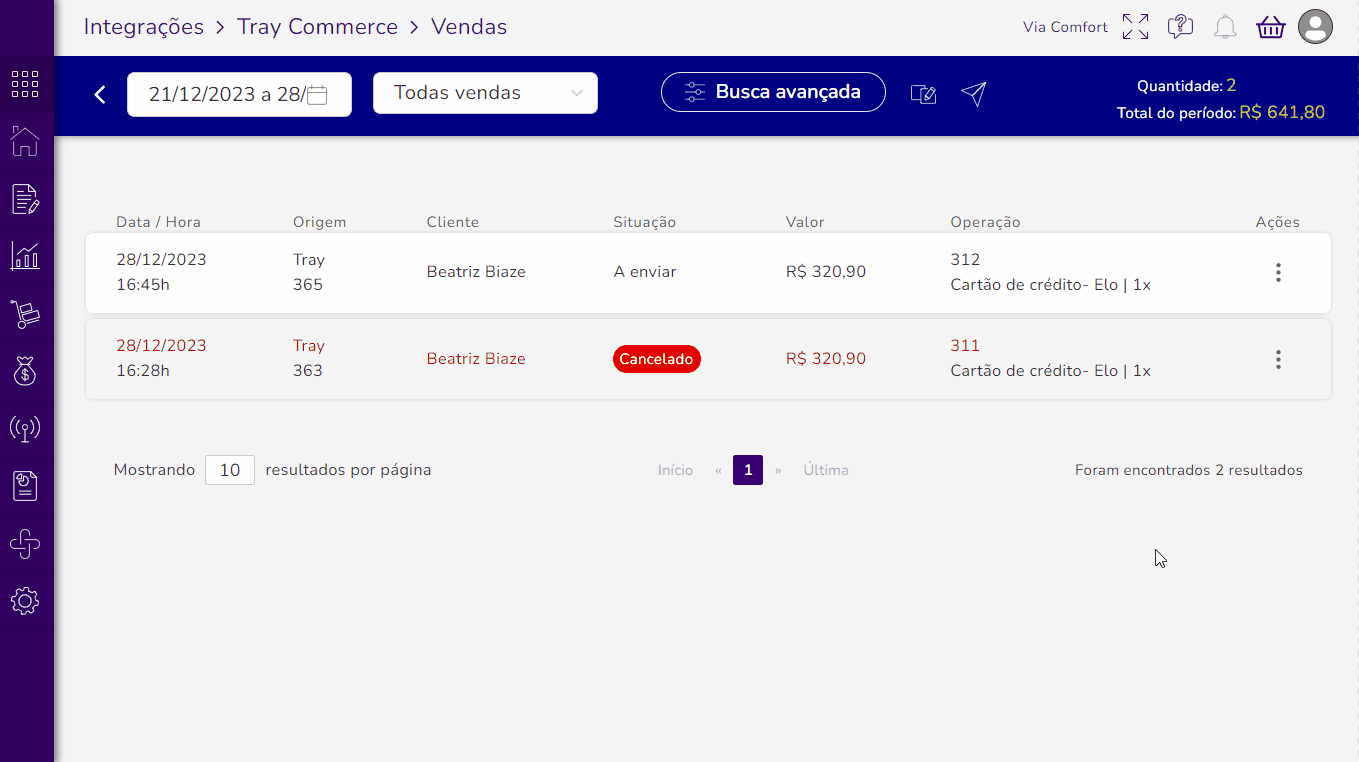Click the Cliente column header
The width and height of the screenshot is (1359, 762).
(x=453, y=222)
